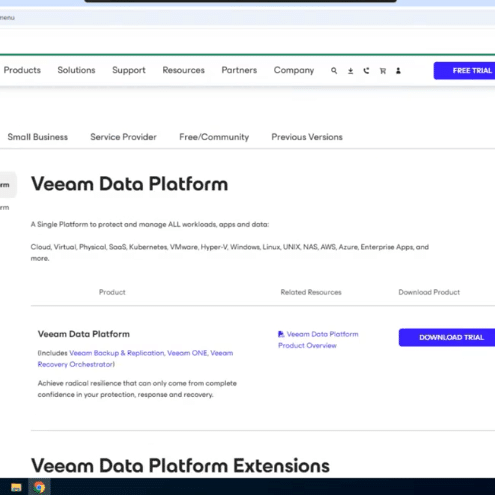Open the Solutions menu
The height and width of the screenshot is (495, 495).
pos(76,70)
